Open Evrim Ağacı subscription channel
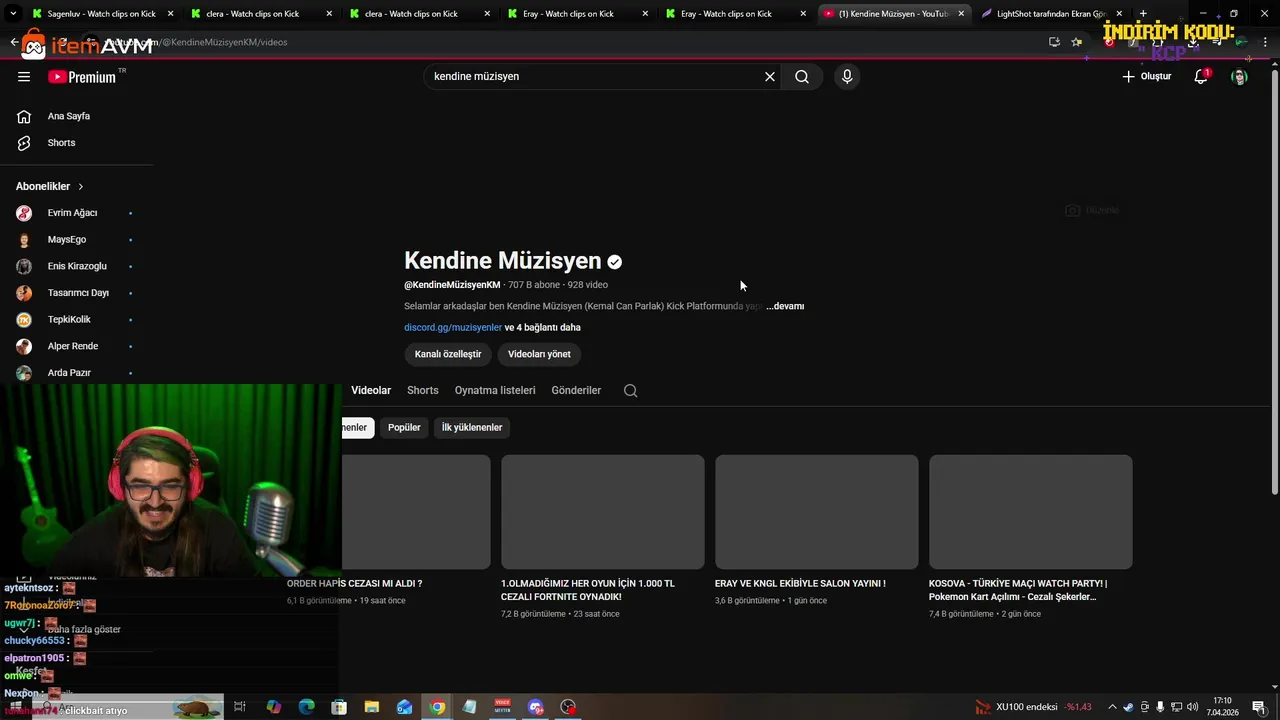 point(72,213)
